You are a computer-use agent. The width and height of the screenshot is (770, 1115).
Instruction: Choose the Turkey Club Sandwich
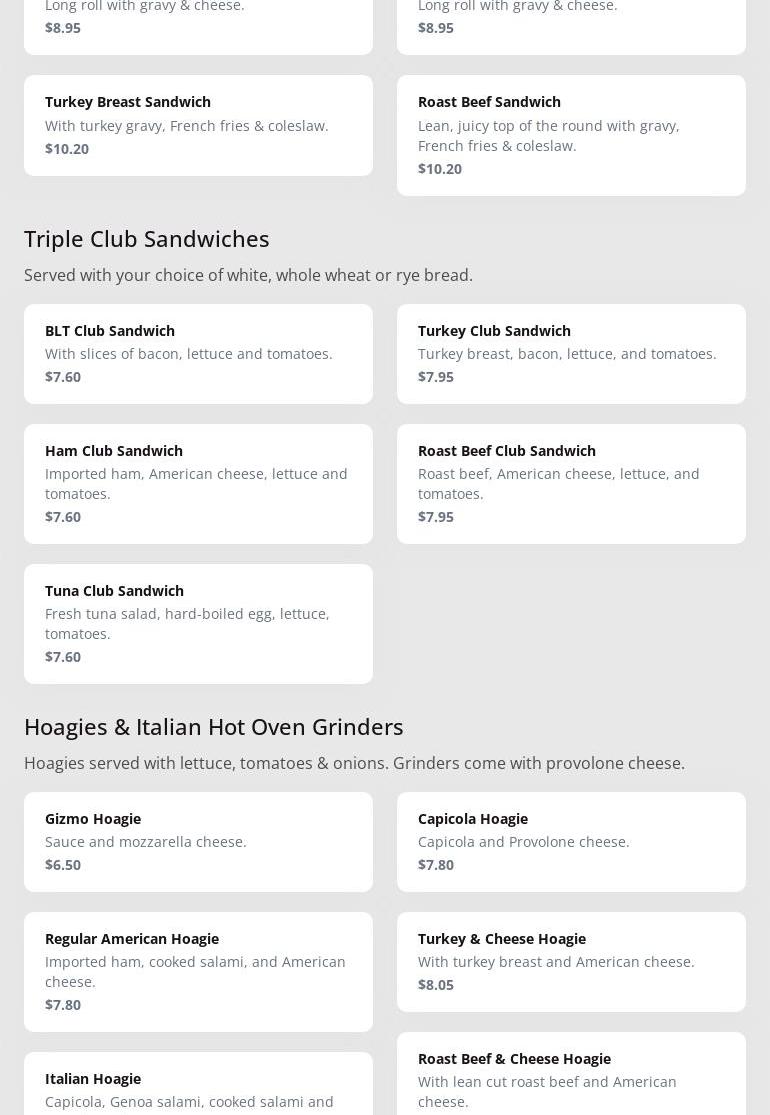[571, 353]
